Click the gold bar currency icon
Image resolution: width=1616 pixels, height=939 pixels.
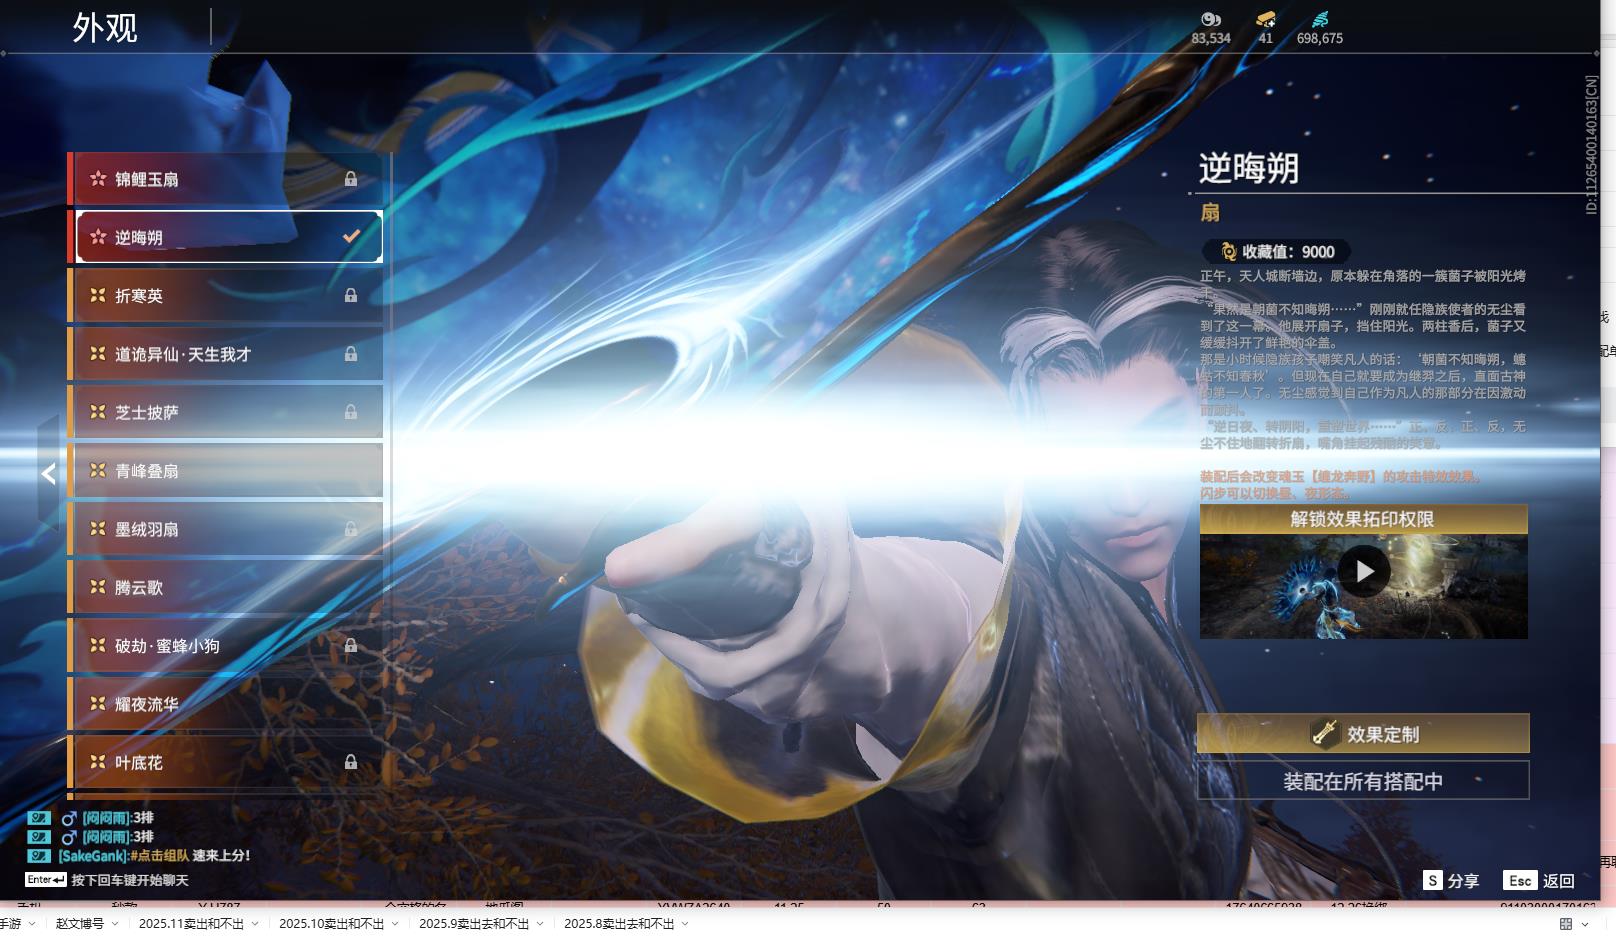click(x=1266, y=19)
